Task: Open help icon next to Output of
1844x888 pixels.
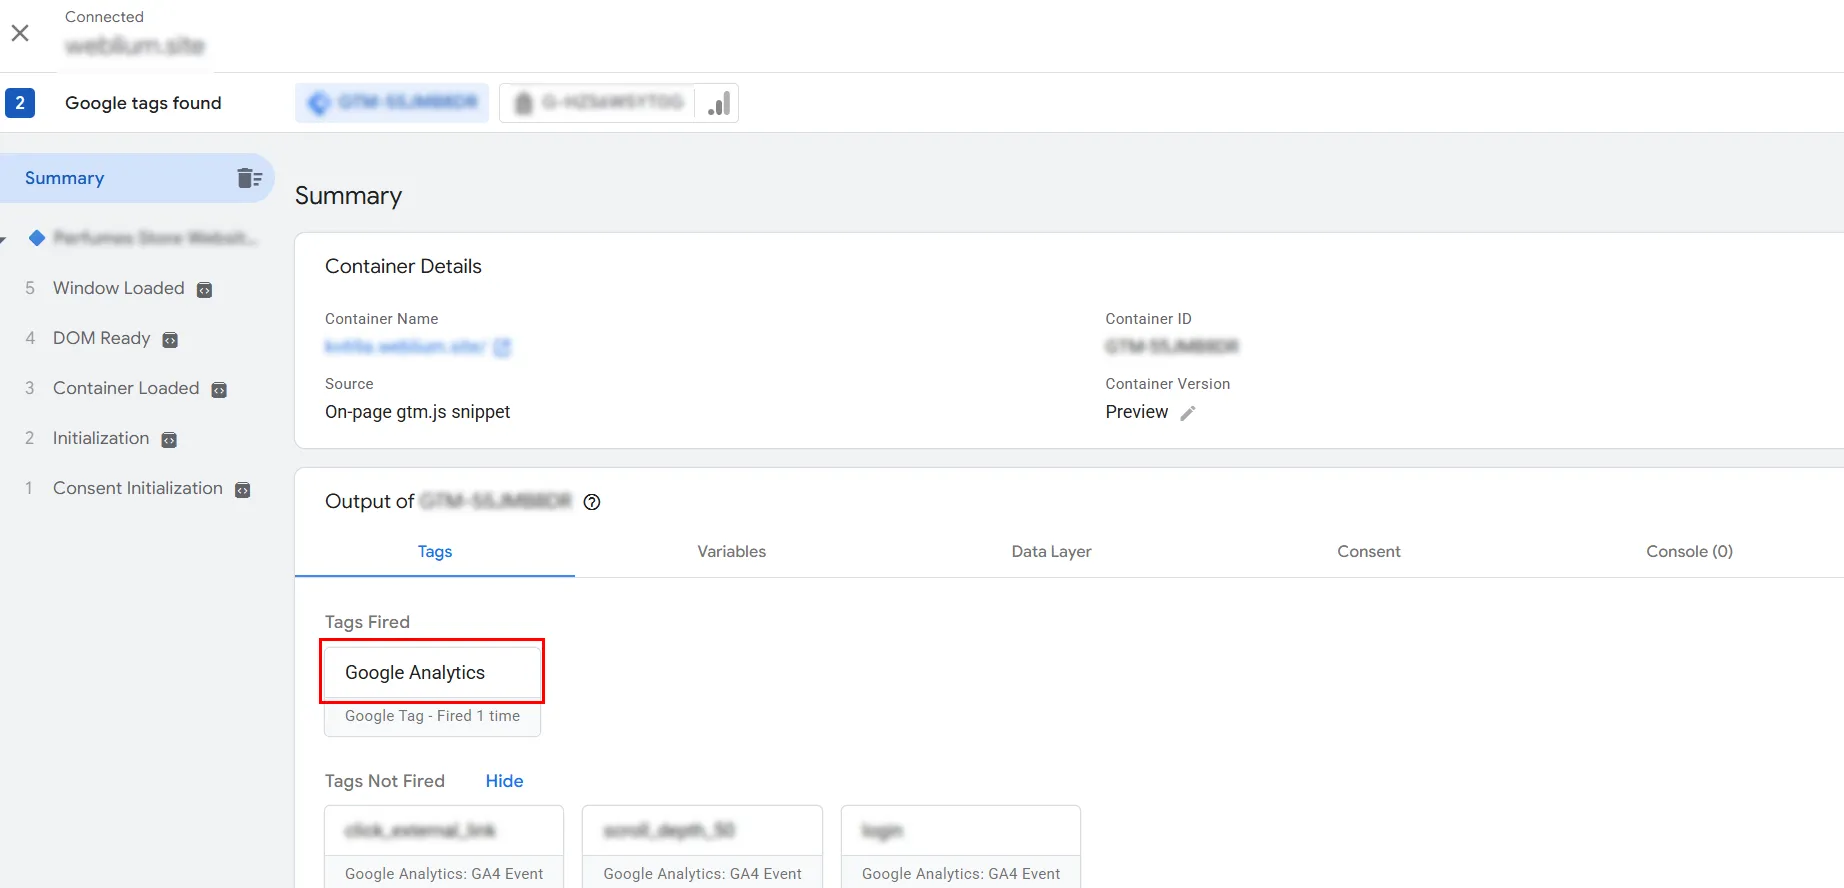Action: [x=592, y=502]
